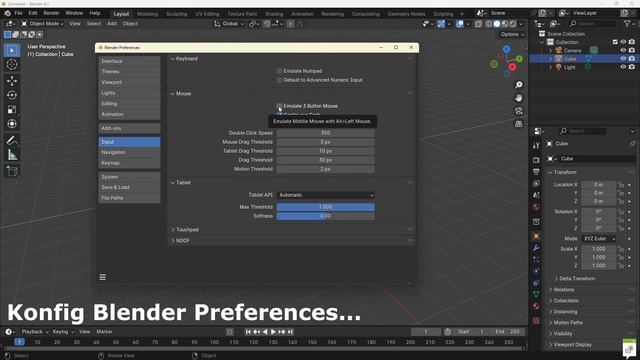Viewport: 640px width, 360px height.
Task: Select the Scale tool
Action: [x=12, y=109]
